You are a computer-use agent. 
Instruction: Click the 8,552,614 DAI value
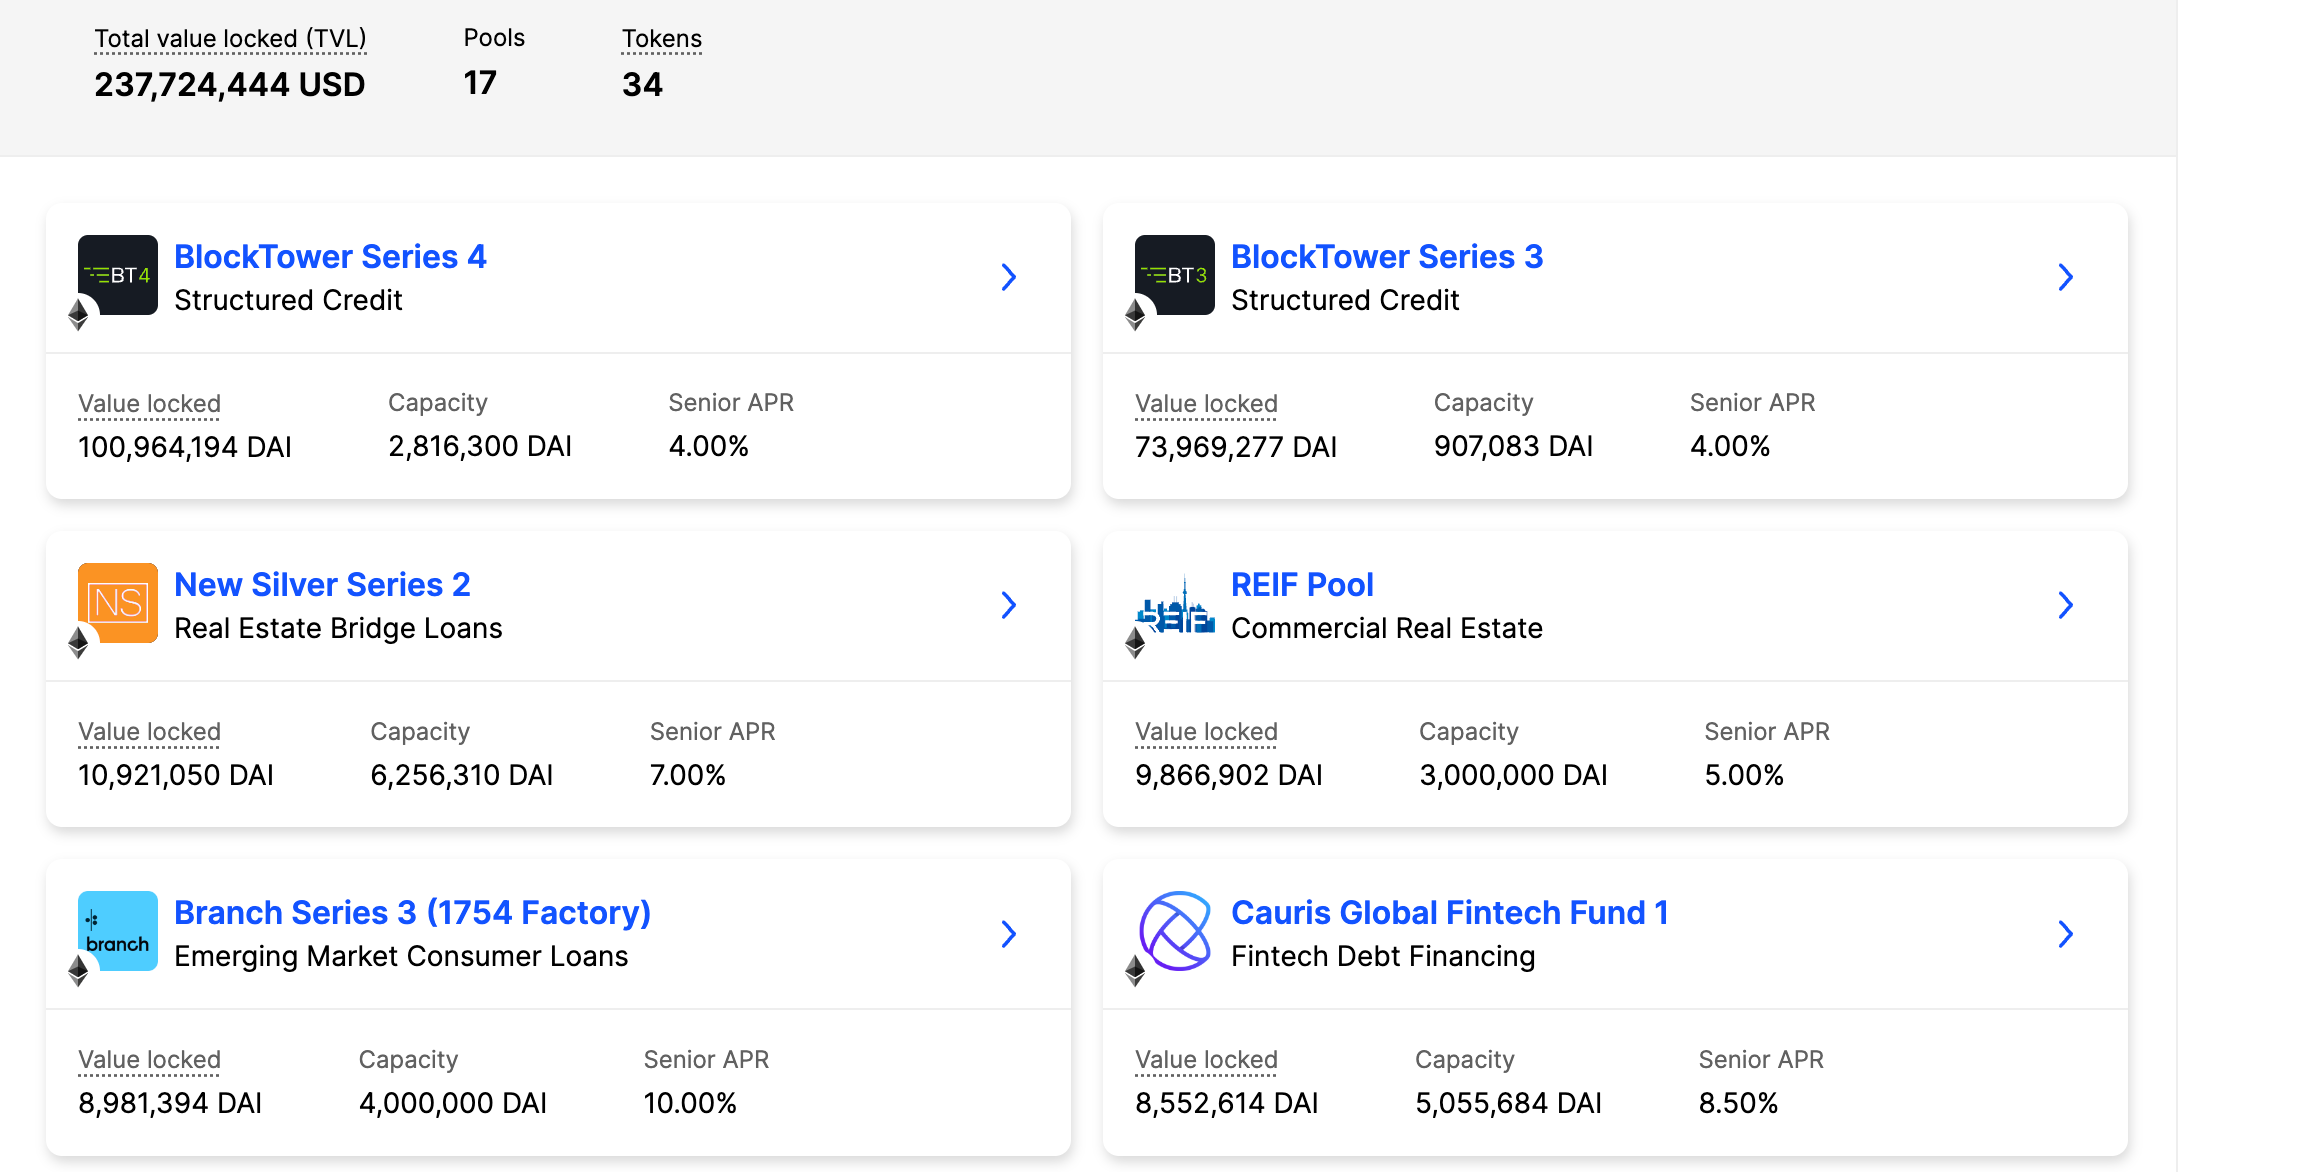pyautogui.click(x=1227, y=1103)
